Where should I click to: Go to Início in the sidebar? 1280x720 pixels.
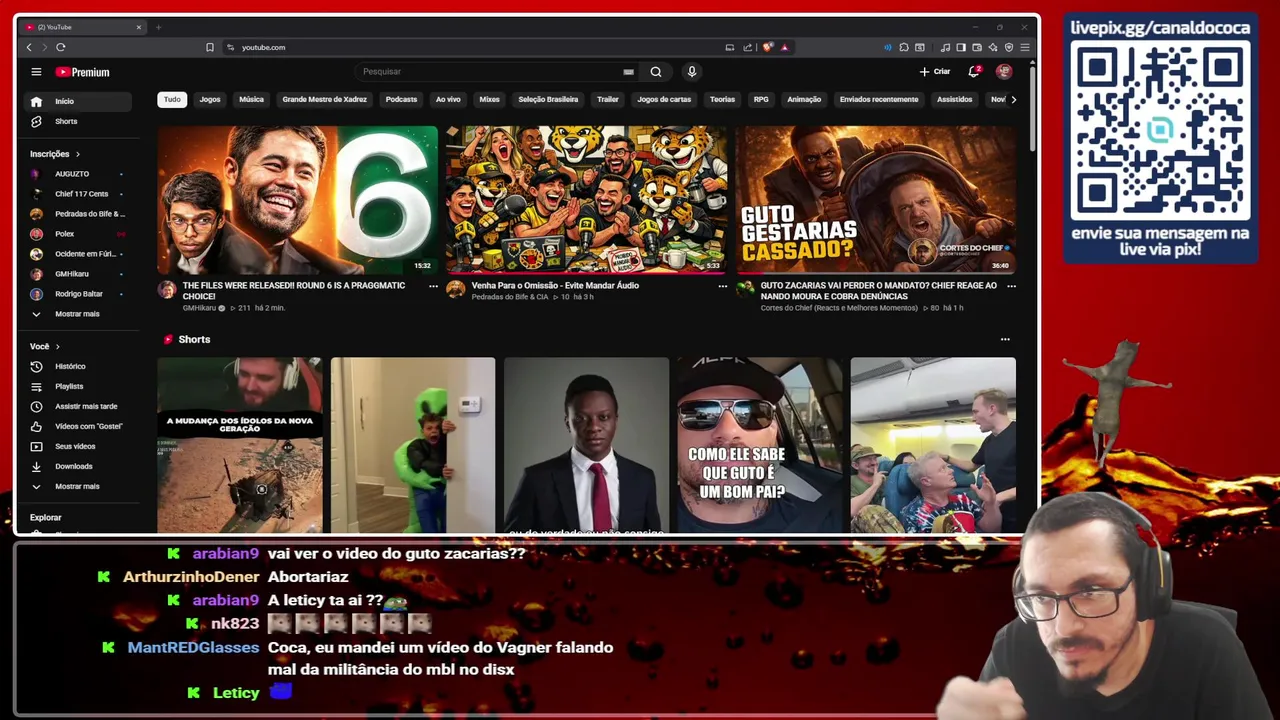[78, 101]
